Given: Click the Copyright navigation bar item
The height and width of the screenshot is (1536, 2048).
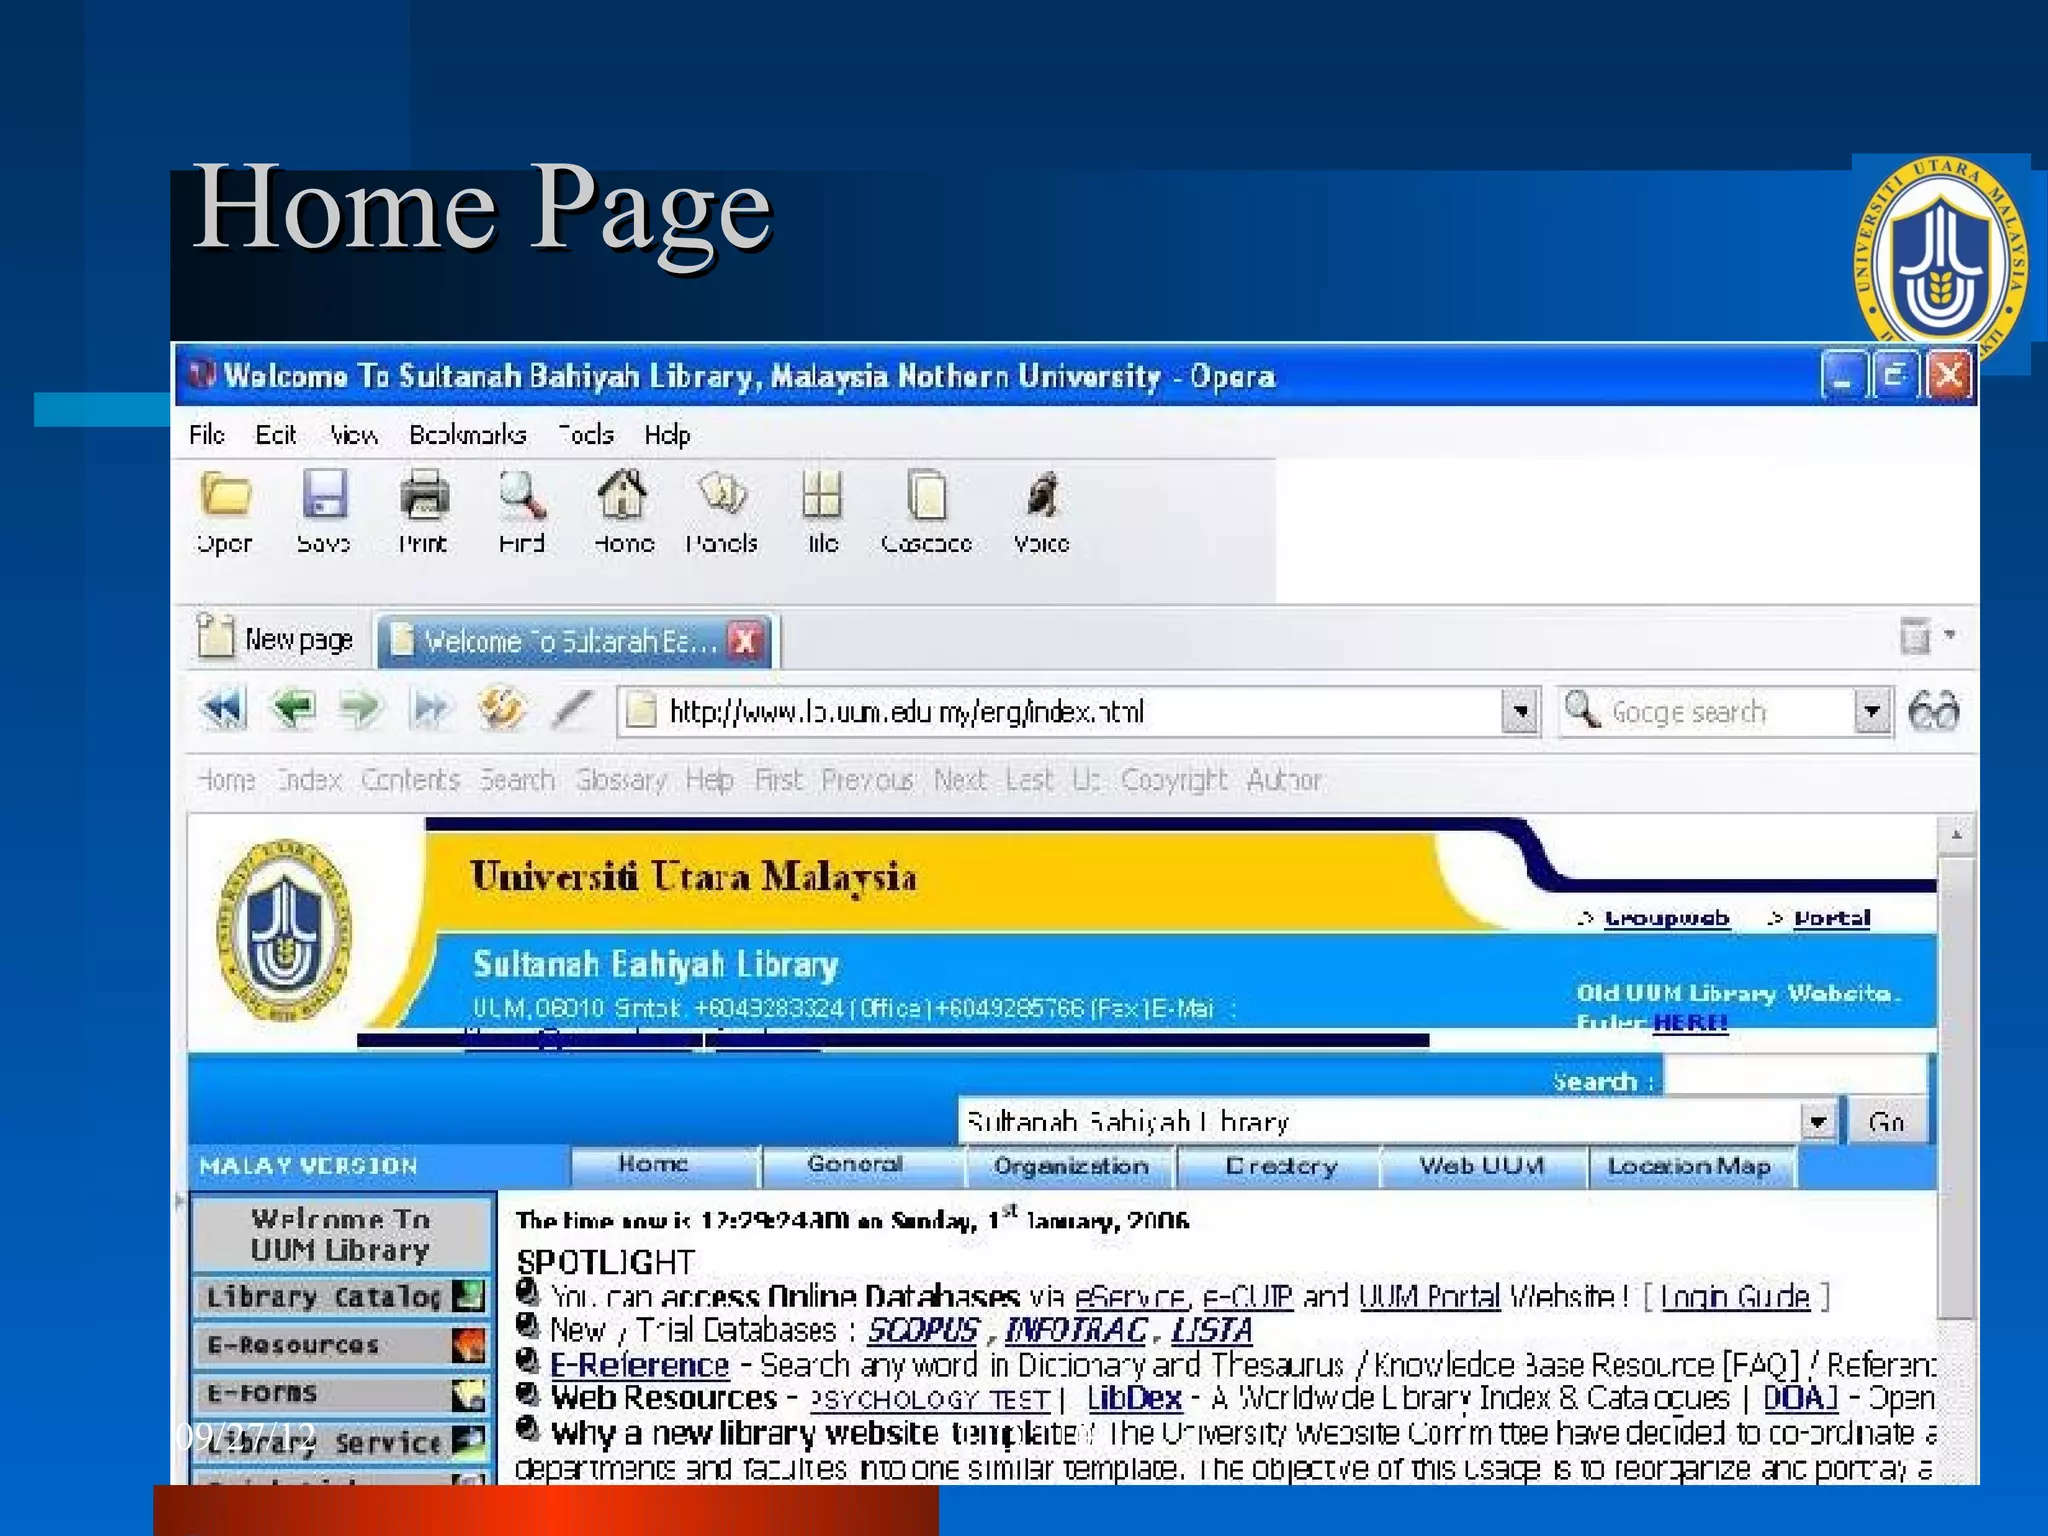Looking at the screenshot, I should point(1173,780).
